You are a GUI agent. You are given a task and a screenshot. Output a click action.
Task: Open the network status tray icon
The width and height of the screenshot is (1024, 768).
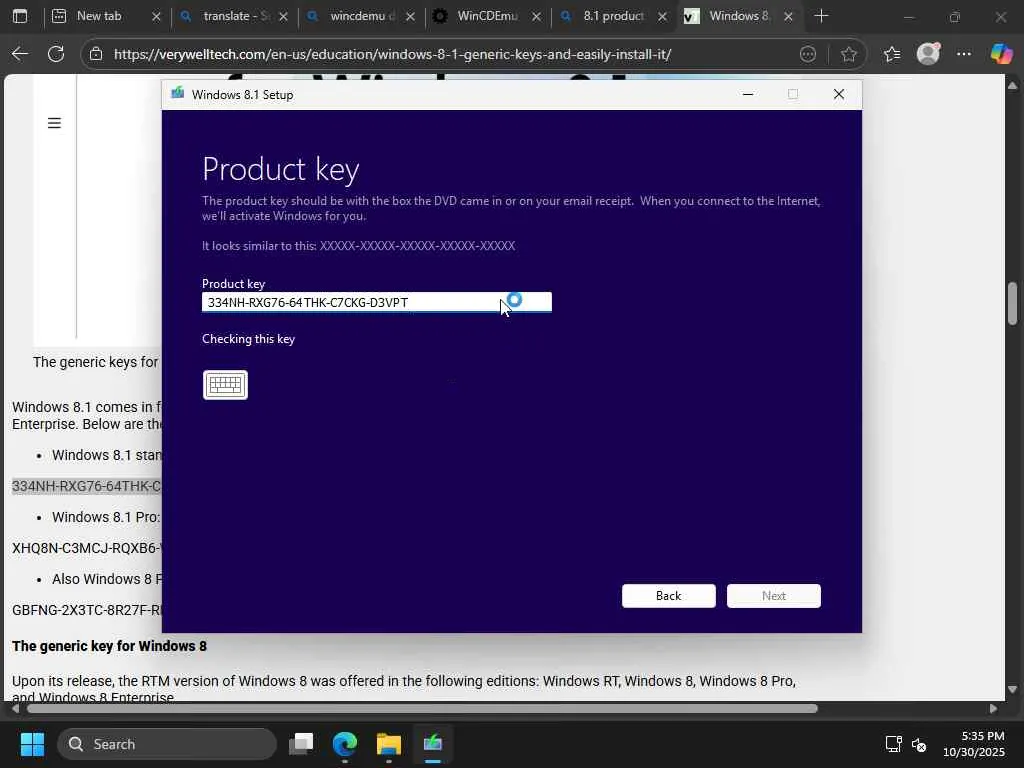coord(893,744)
